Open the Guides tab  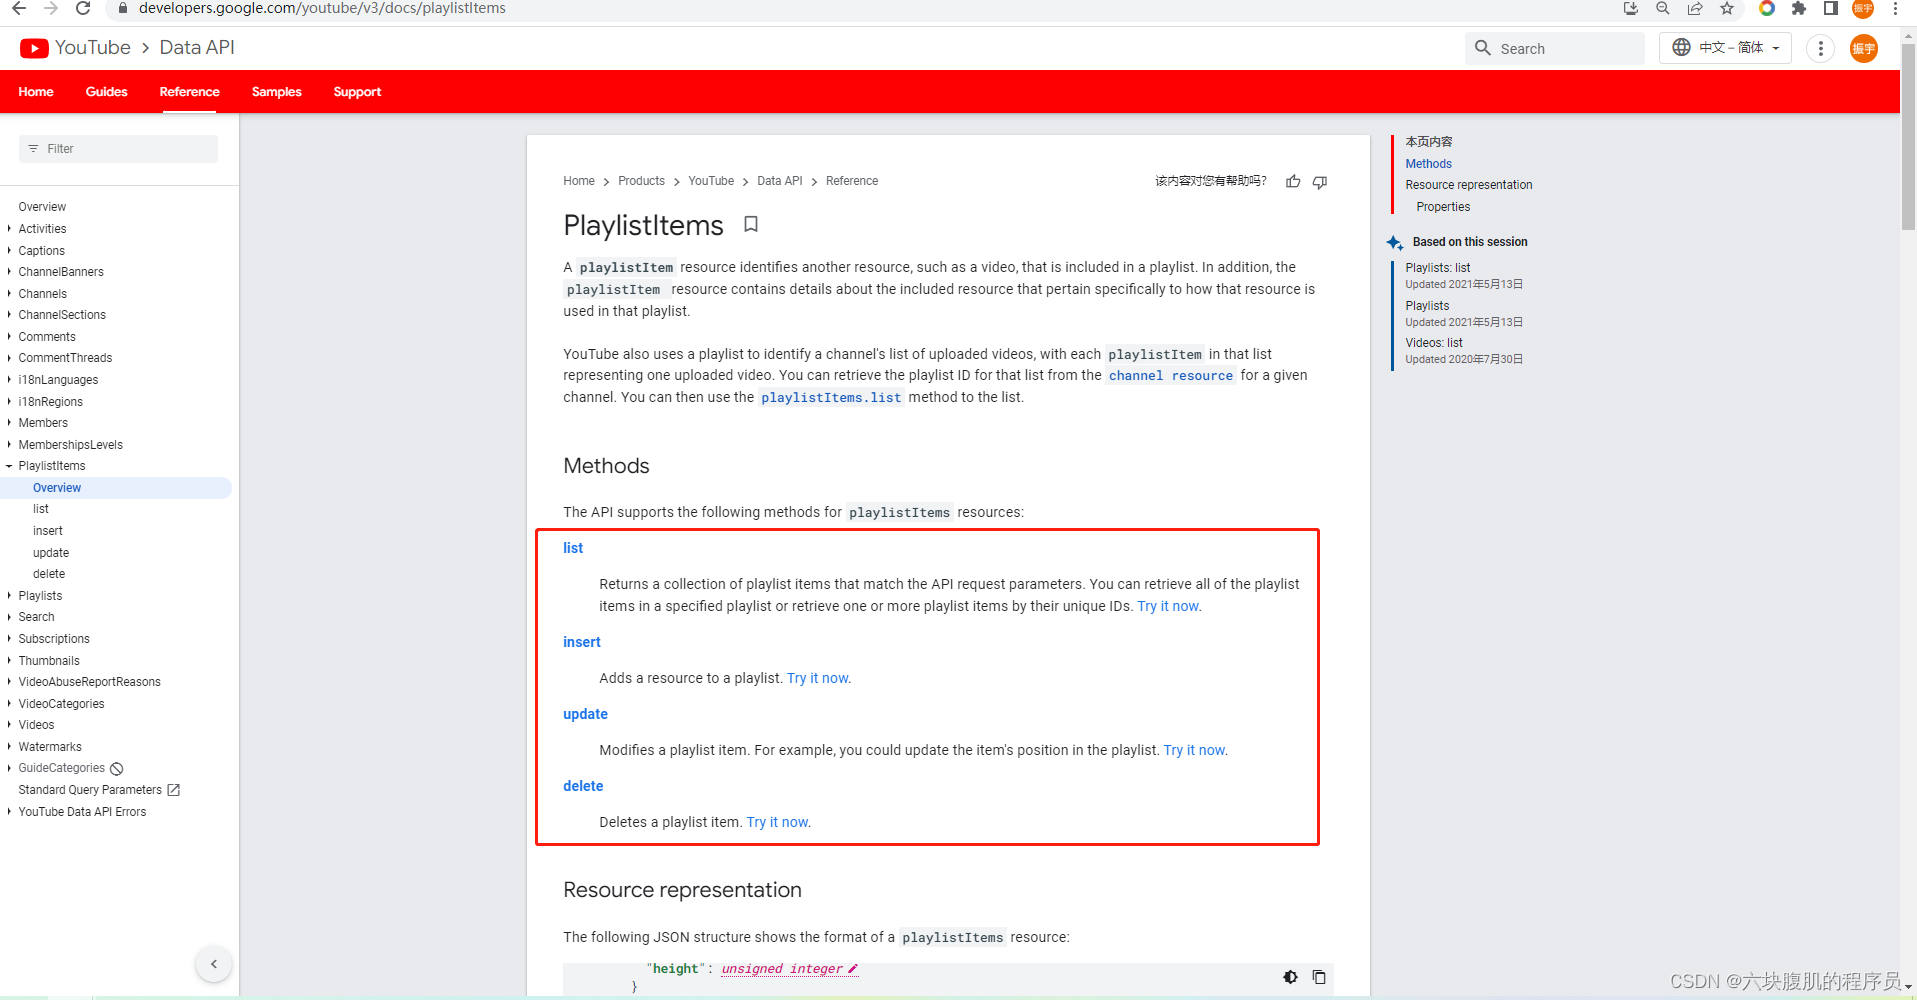[106, 92]
